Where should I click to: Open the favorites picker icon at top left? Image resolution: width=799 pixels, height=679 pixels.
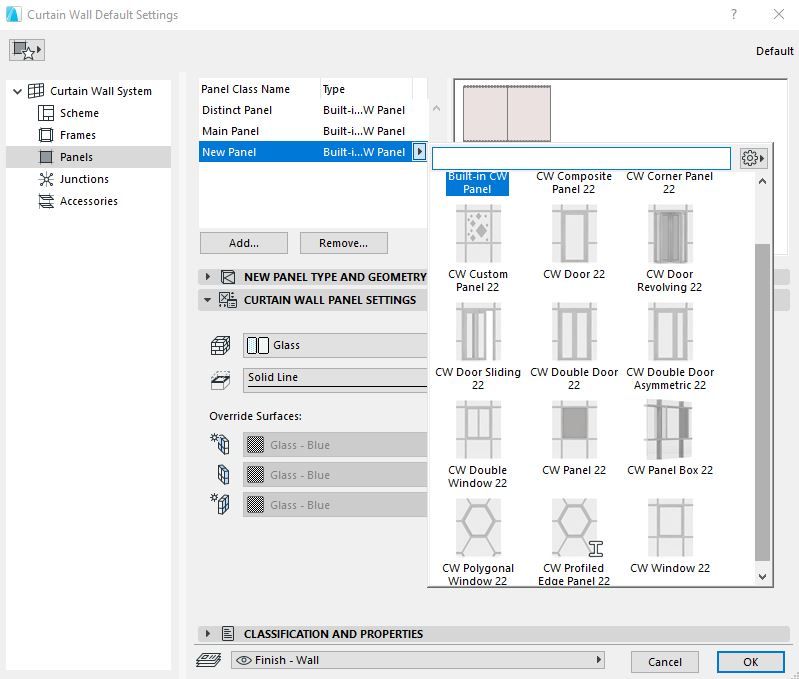click(x=27, y=50)
